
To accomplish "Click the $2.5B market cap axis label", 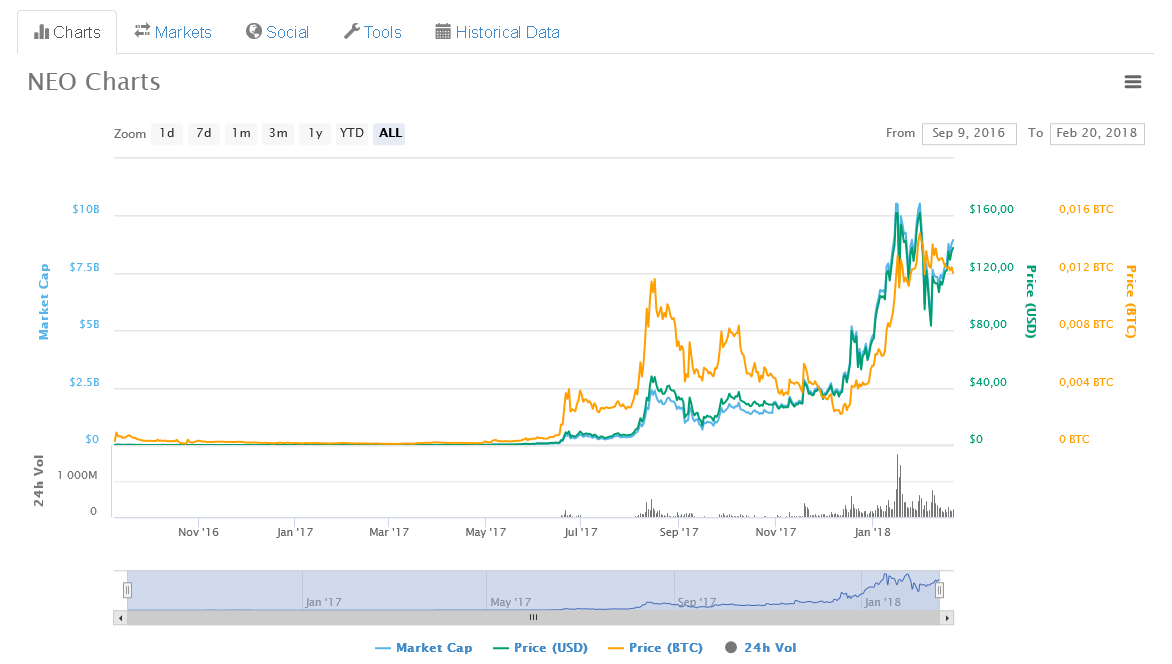I will tap(84, 382).
